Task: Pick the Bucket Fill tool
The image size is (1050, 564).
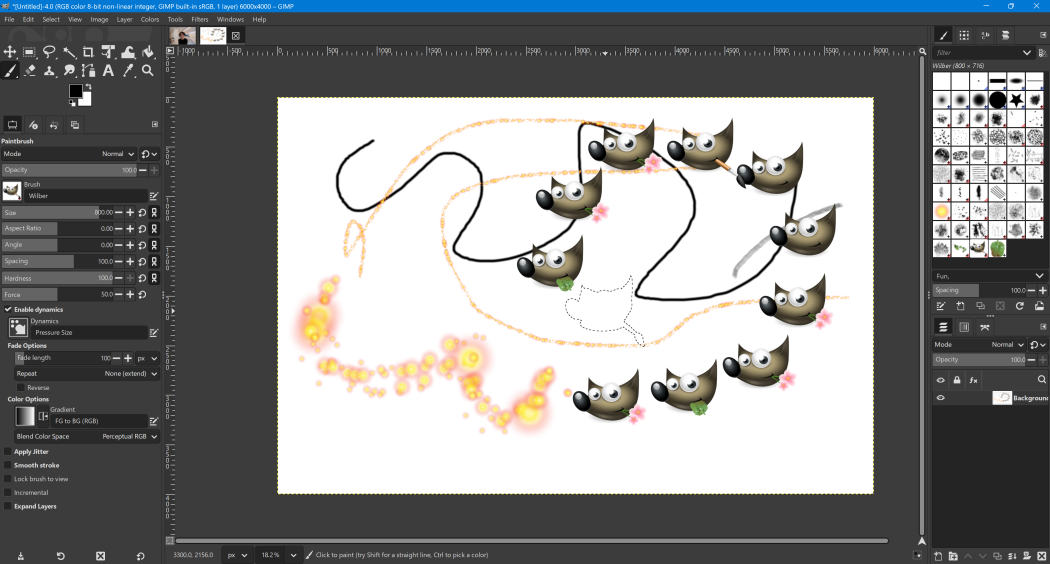Action: [148, 52]
